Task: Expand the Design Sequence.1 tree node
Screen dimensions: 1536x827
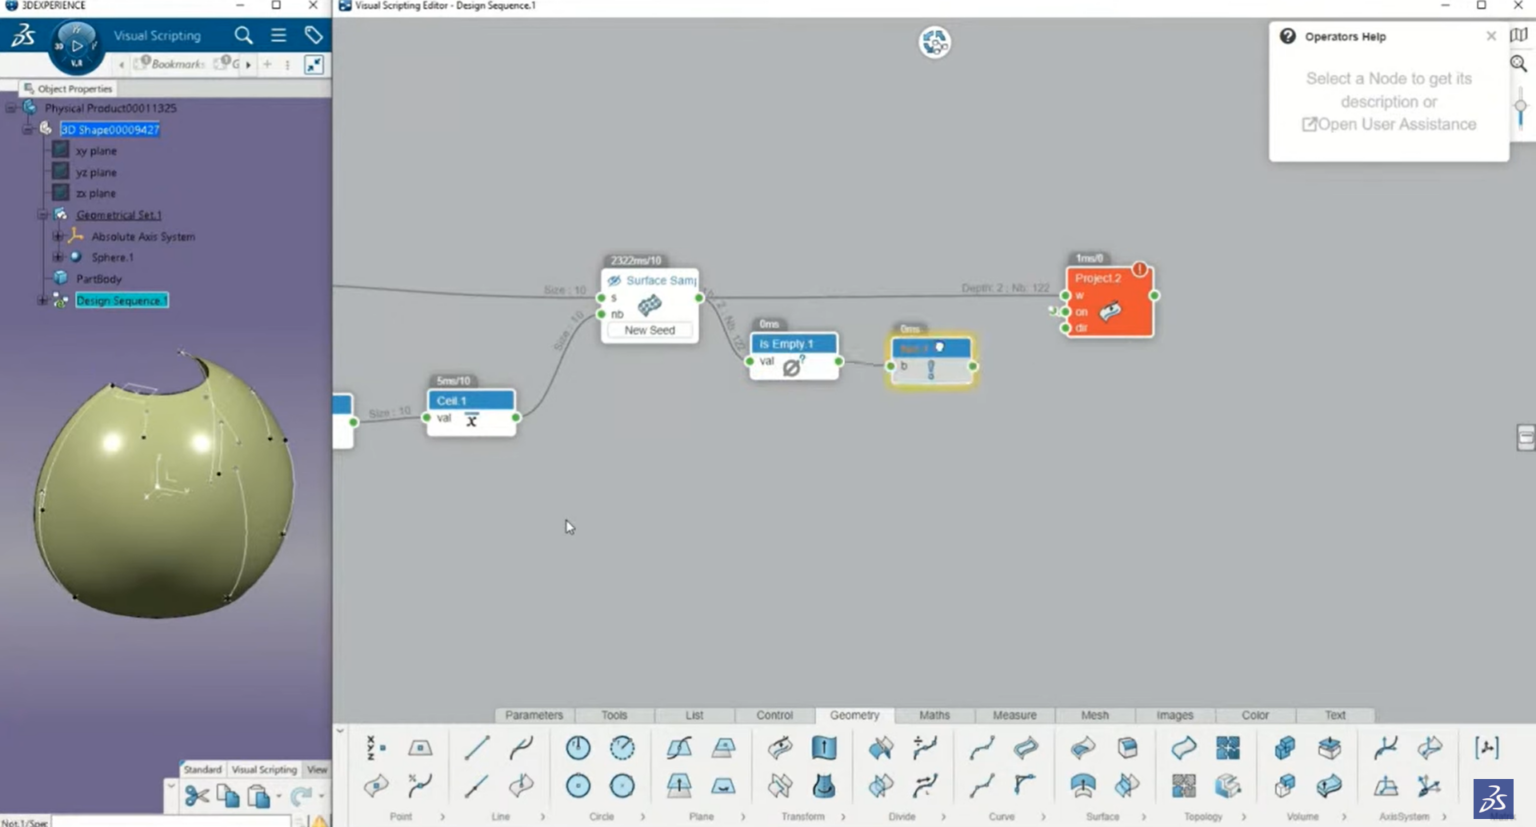Action: (x=42, y=300)
